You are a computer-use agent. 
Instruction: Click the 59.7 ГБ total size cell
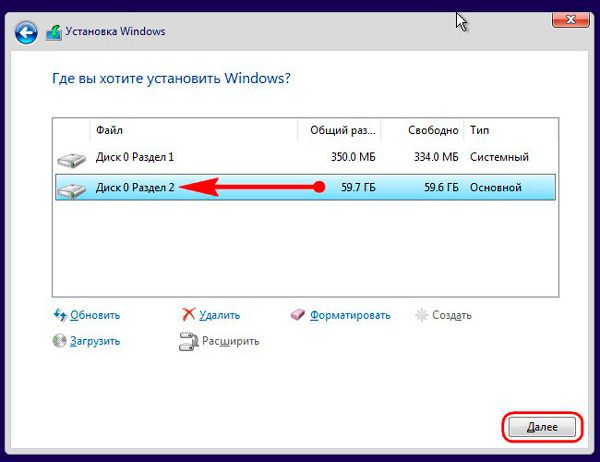(358, 188)
